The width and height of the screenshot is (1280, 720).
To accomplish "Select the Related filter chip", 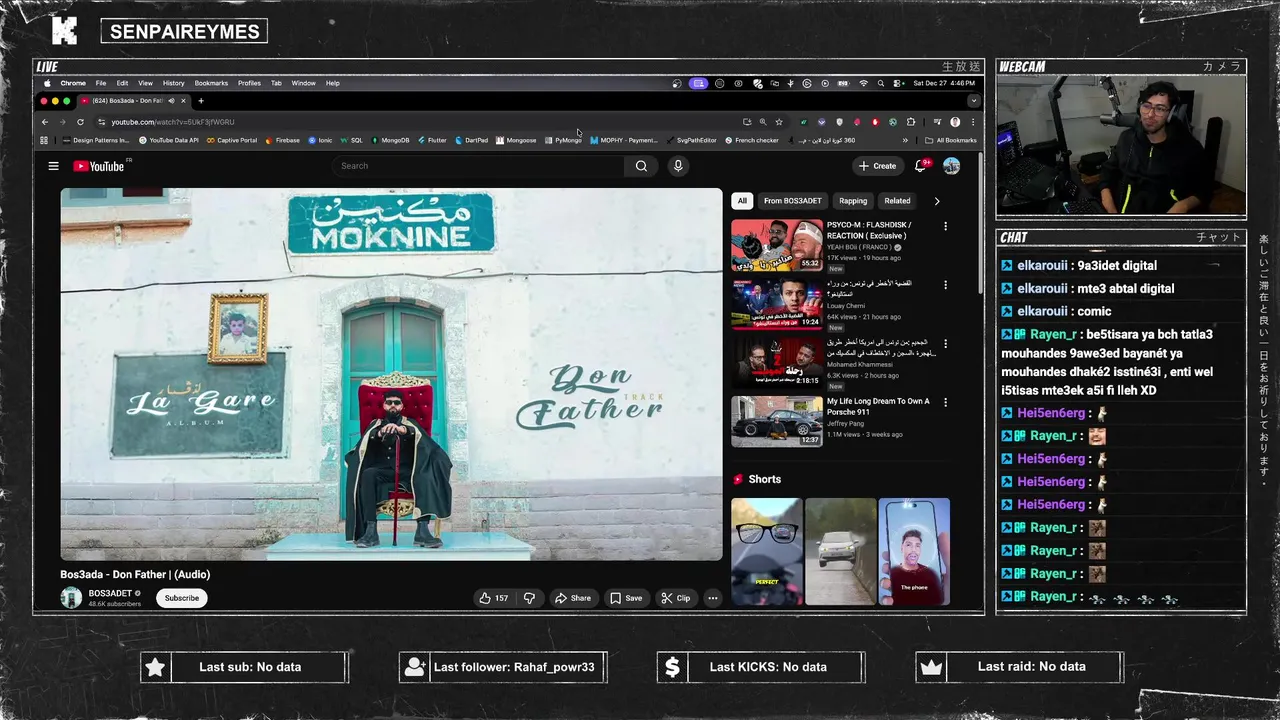I will click(x=897, y=201).
